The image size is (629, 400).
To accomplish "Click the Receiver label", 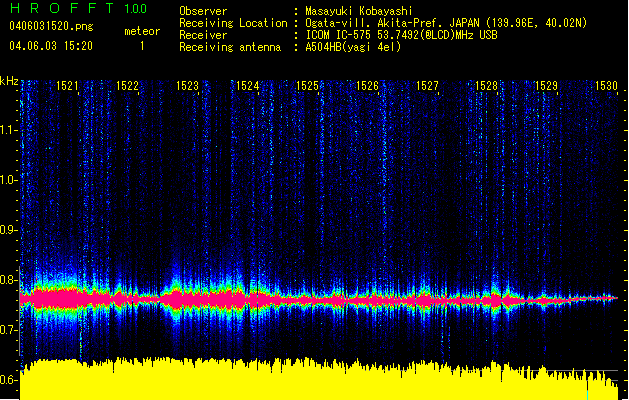I will [203, 35].
